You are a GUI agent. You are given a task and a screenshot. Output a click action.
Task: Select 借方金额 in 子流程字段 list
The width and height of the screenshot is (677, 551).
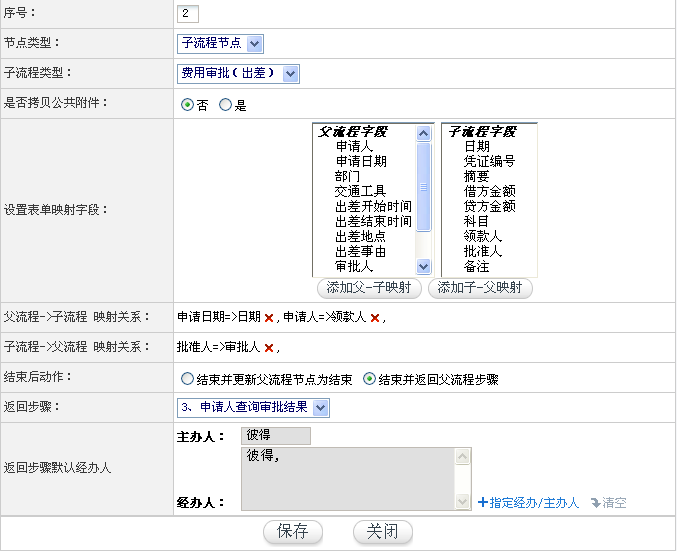click(x=489, y=191)
